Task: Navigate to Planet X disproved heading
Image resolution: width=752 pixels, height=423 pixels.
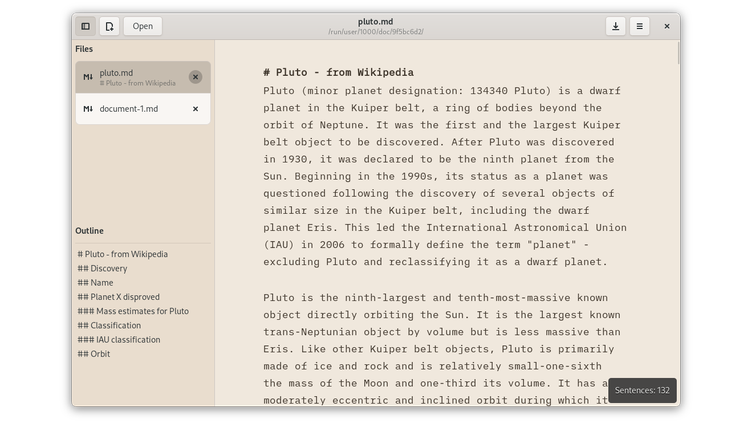Action: (118, 297)
